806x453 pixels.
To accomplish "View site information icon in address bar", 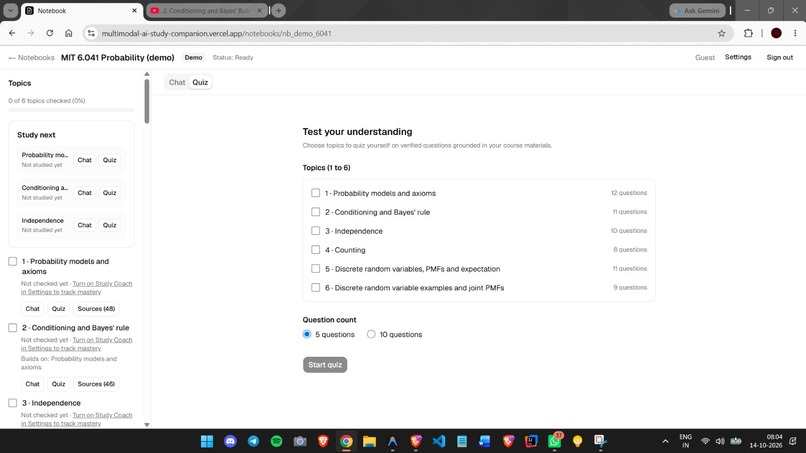I will point(91,33).
